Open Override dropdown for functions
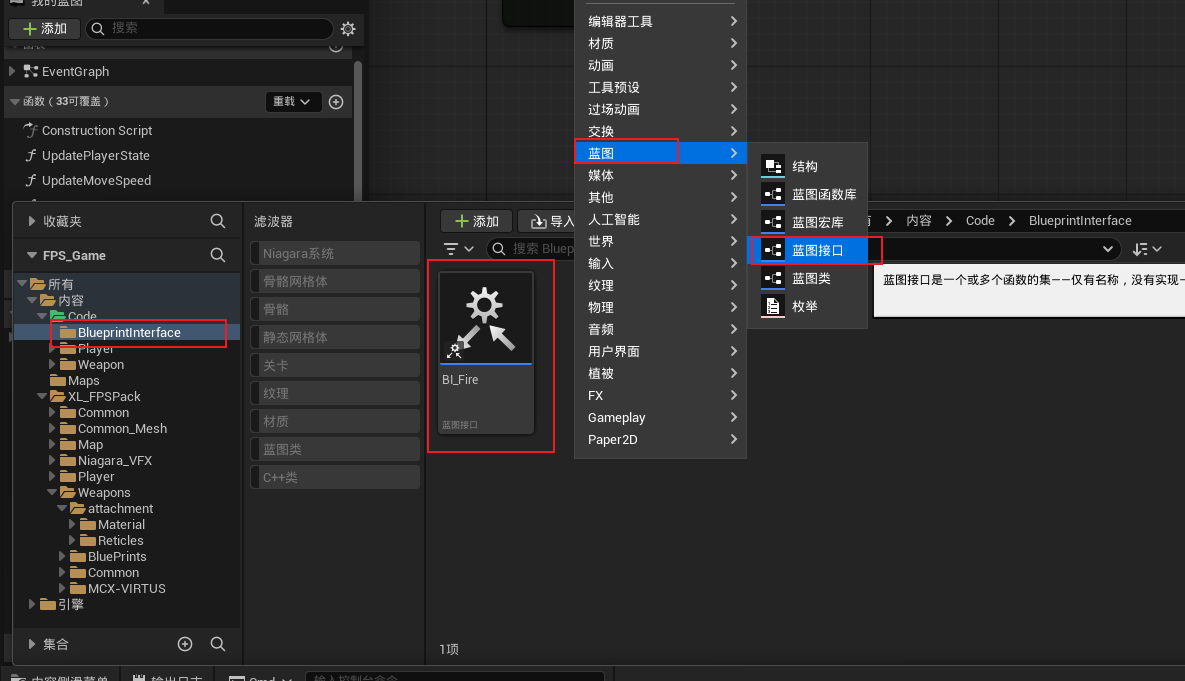The height and width of the screenshot is (681, 1185). tap(292, 101)
